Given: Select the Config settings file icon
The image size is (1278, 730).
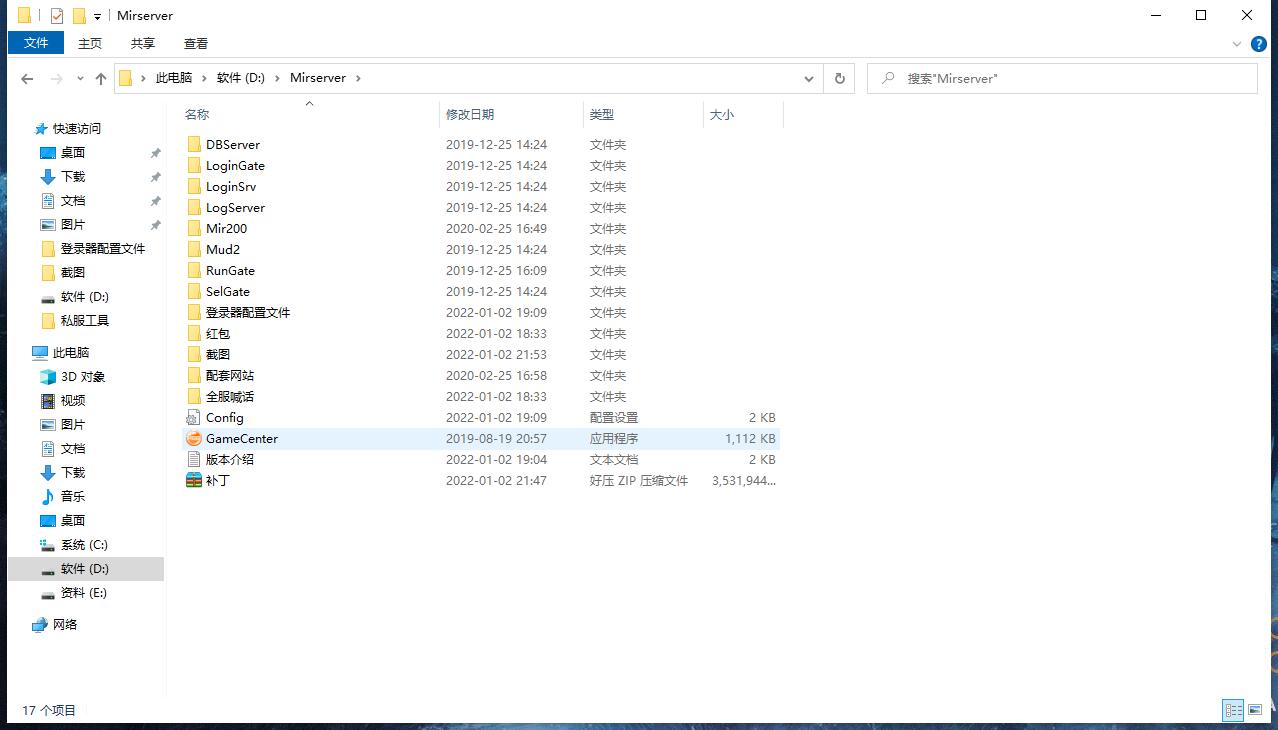Looking at the screenshot, I should [x=194, y=417].
